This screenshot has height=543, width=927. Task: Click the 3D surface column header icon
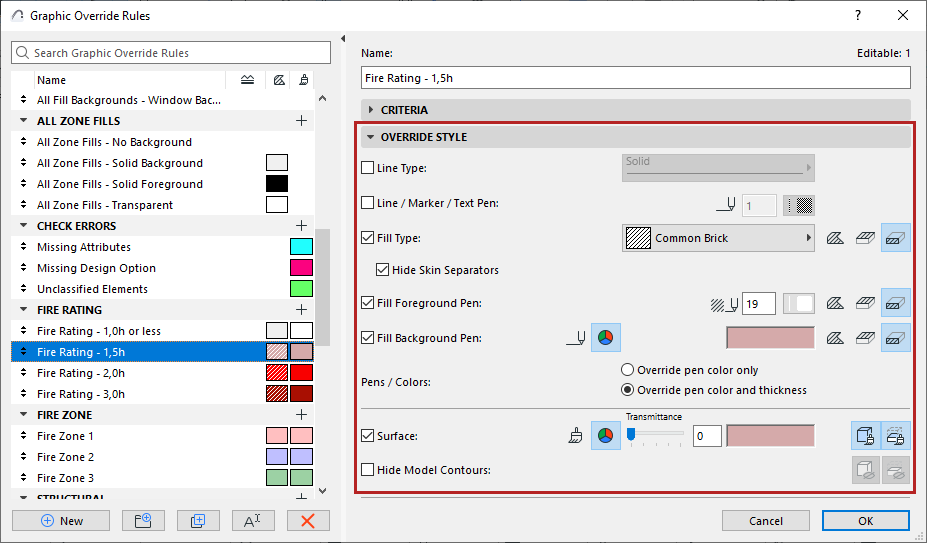303,80
